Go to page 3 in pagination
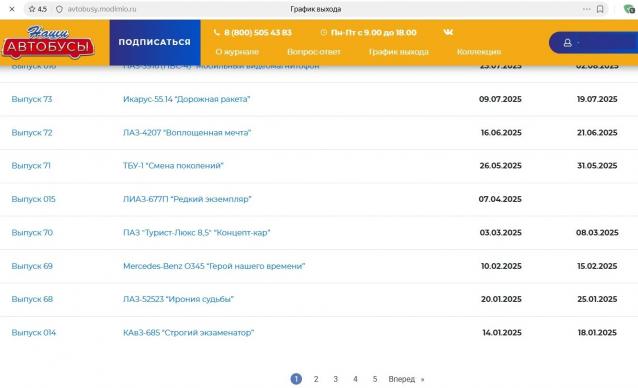Screen dimensions: 638x388 pos(336,379)
